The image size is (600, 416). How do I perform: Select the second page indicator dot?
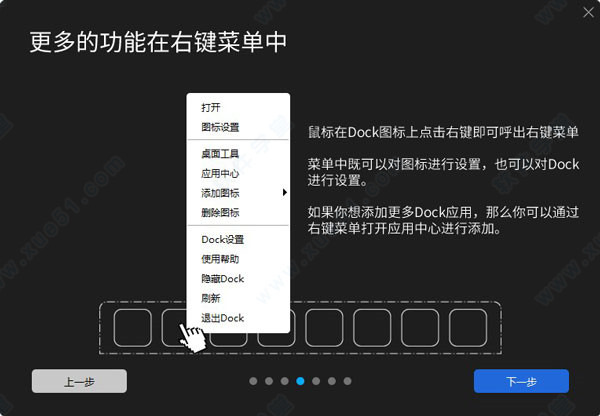point(269,381)
